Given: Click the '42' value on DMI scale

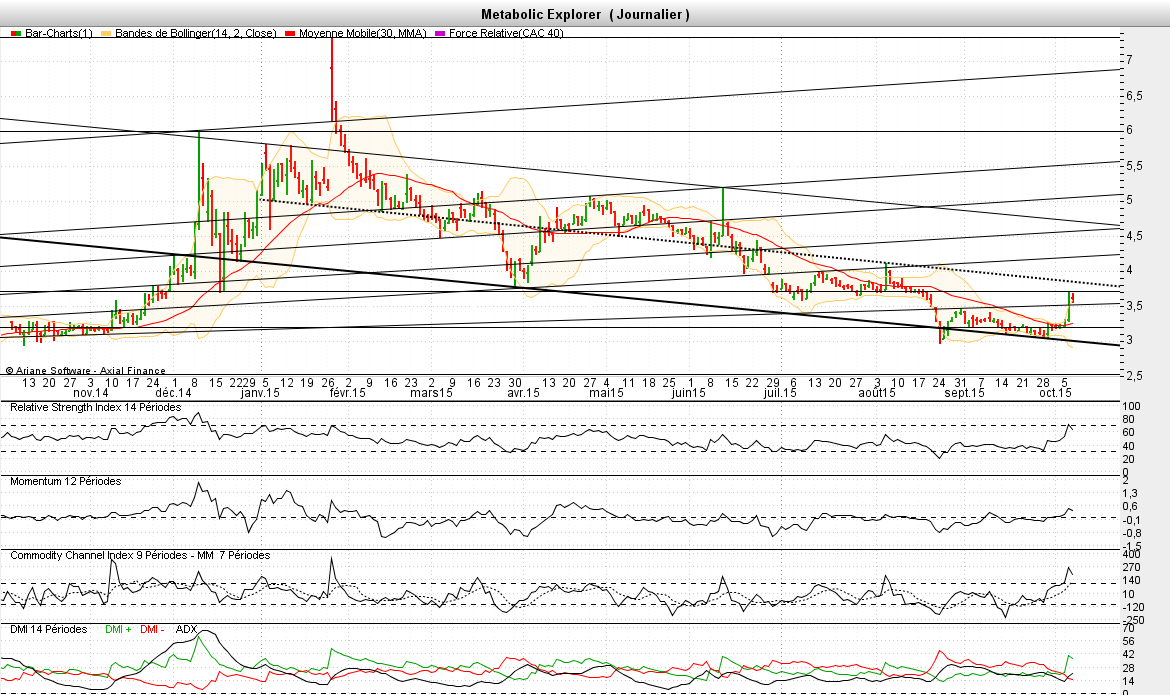Looking at the screenshot, I should tap(1129, 655).
